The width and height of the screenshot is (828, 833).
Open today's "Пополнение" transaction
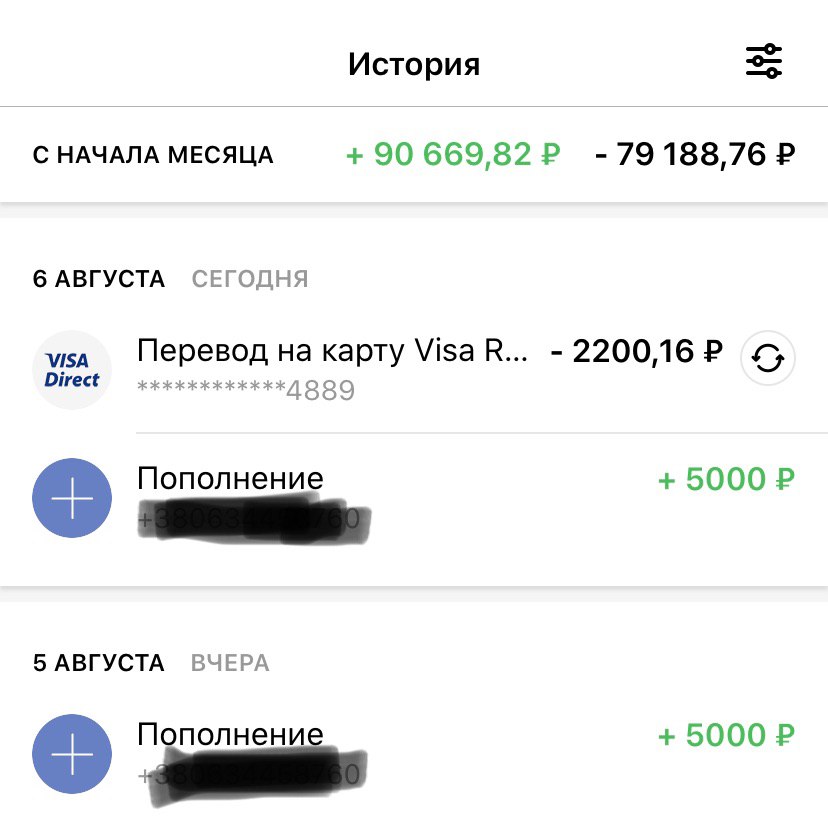(x=230, y=479)
